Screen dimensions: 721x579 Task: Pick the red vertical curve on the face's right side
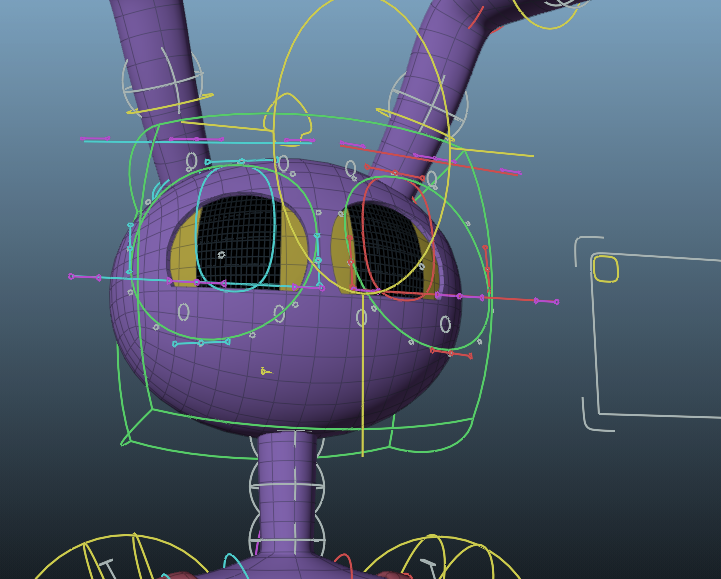tap(486, 269)
